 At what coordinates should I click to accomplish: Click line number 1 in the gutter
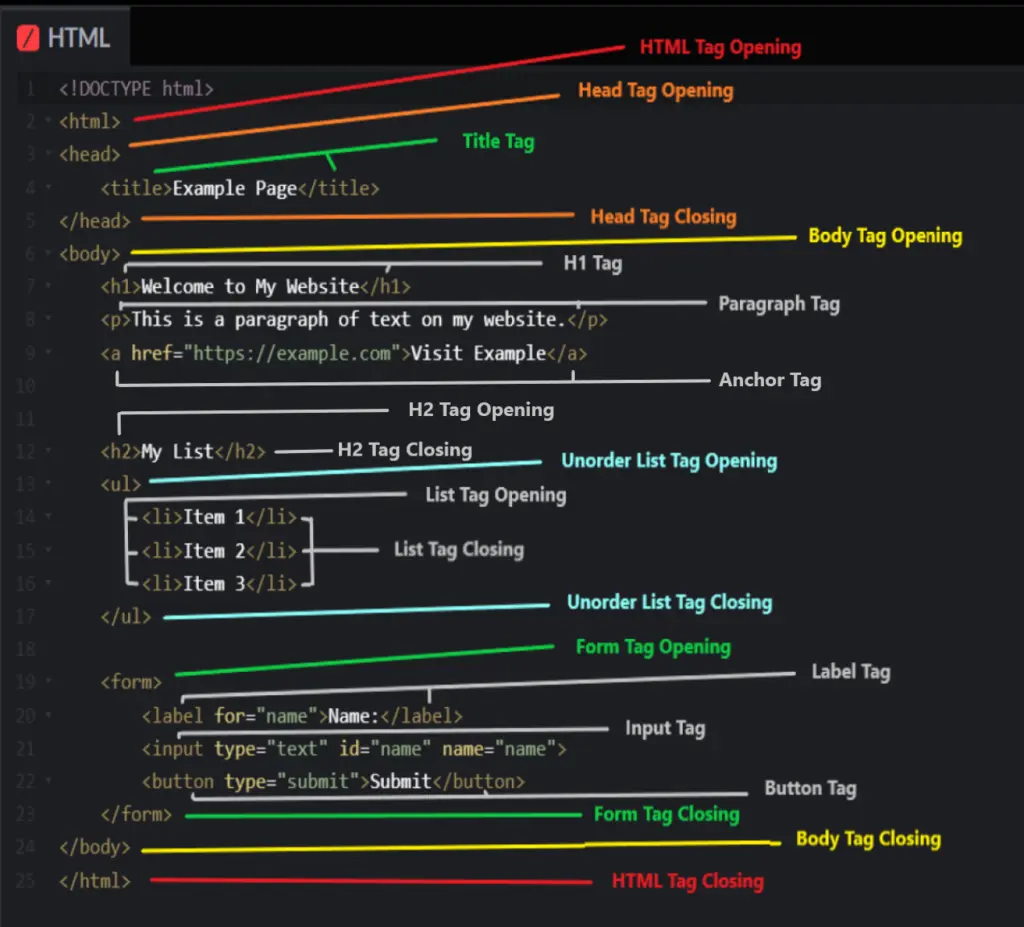(x=30, y=89)
